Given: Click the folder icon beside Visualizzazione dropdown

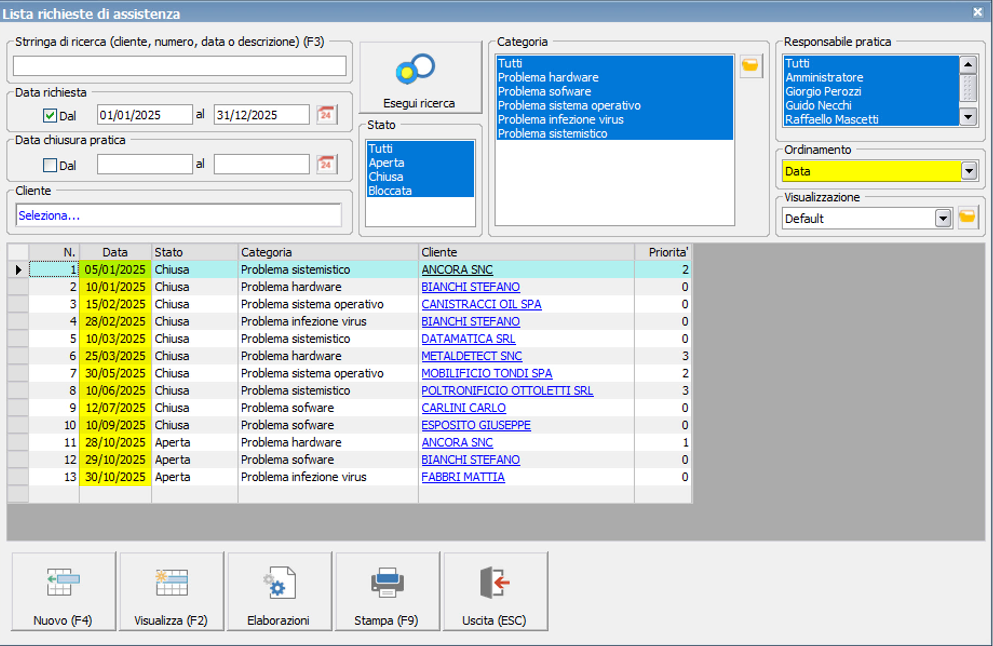Looking at the screenshot, I should click(x=967, y=217).
